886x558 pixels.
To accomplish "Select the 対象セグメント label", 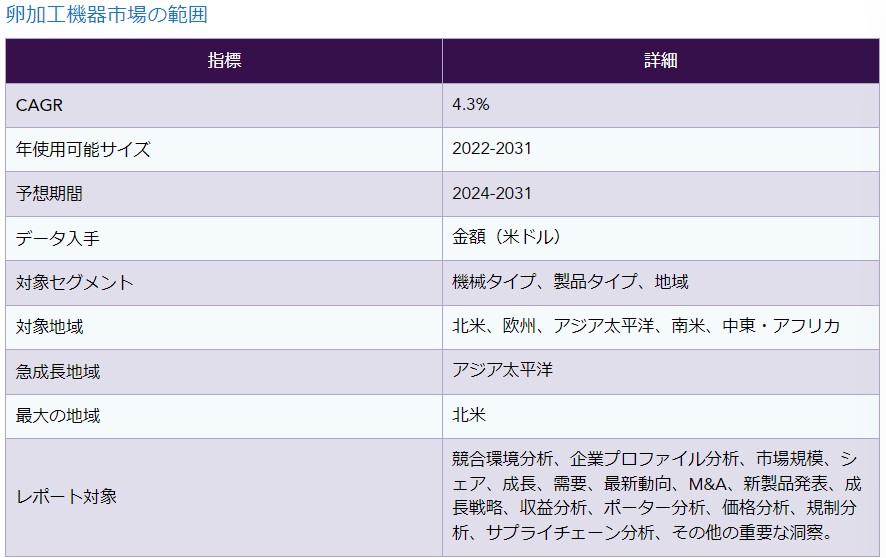I will coord(75,282).
